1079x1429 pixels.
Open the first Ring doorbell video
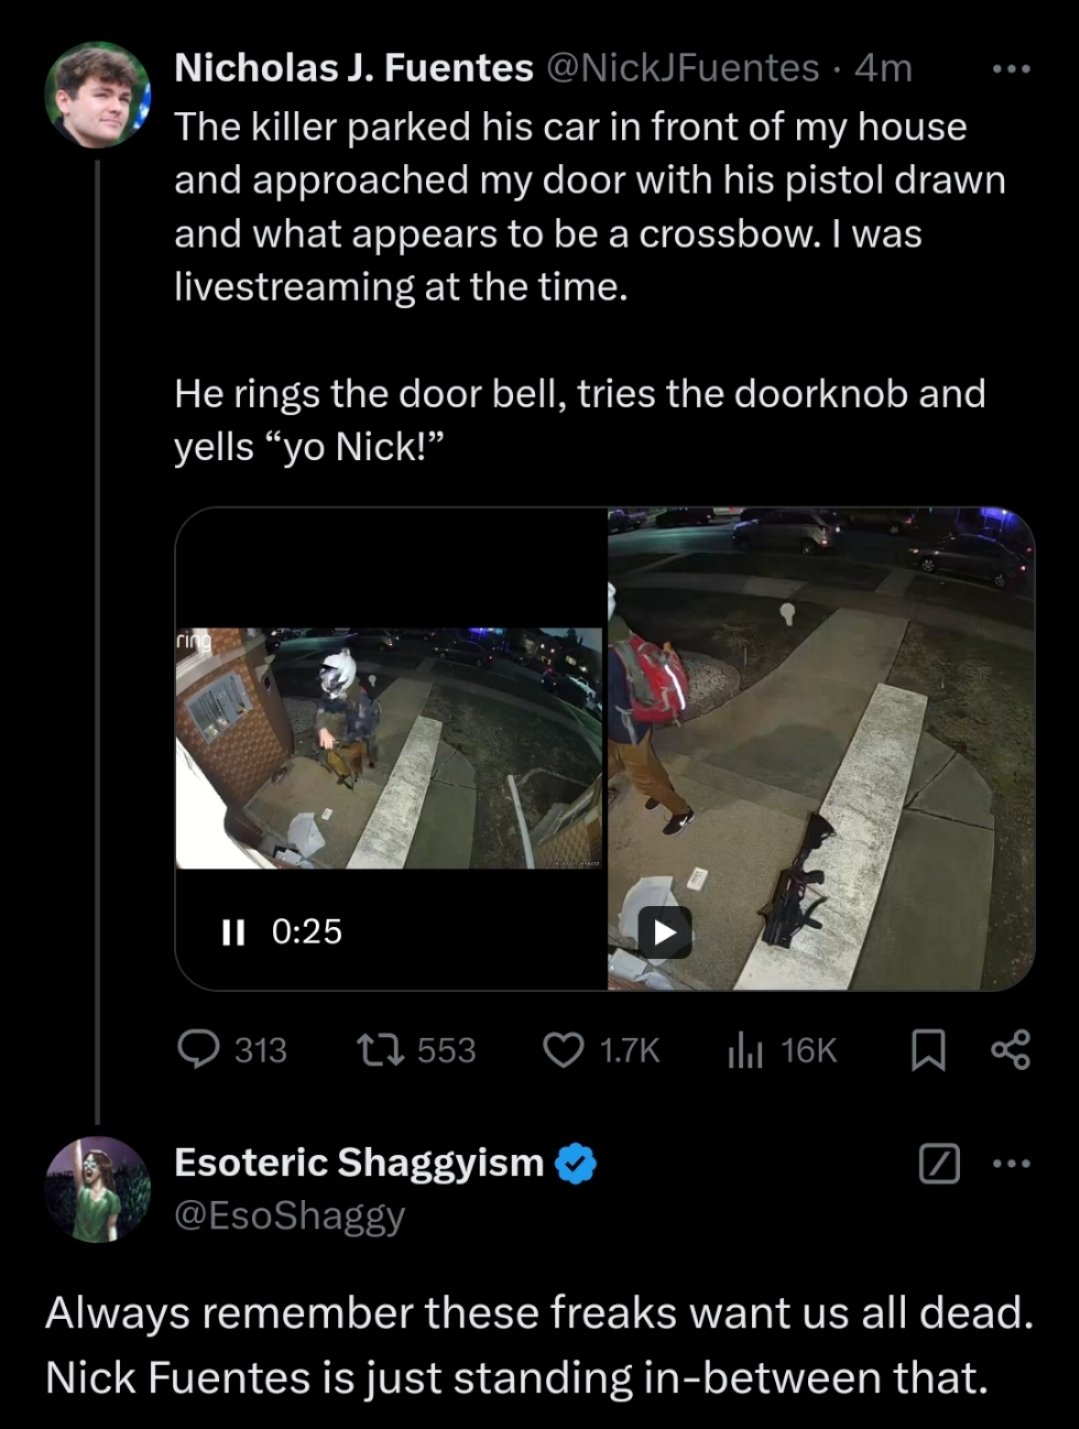pos(390,748)
